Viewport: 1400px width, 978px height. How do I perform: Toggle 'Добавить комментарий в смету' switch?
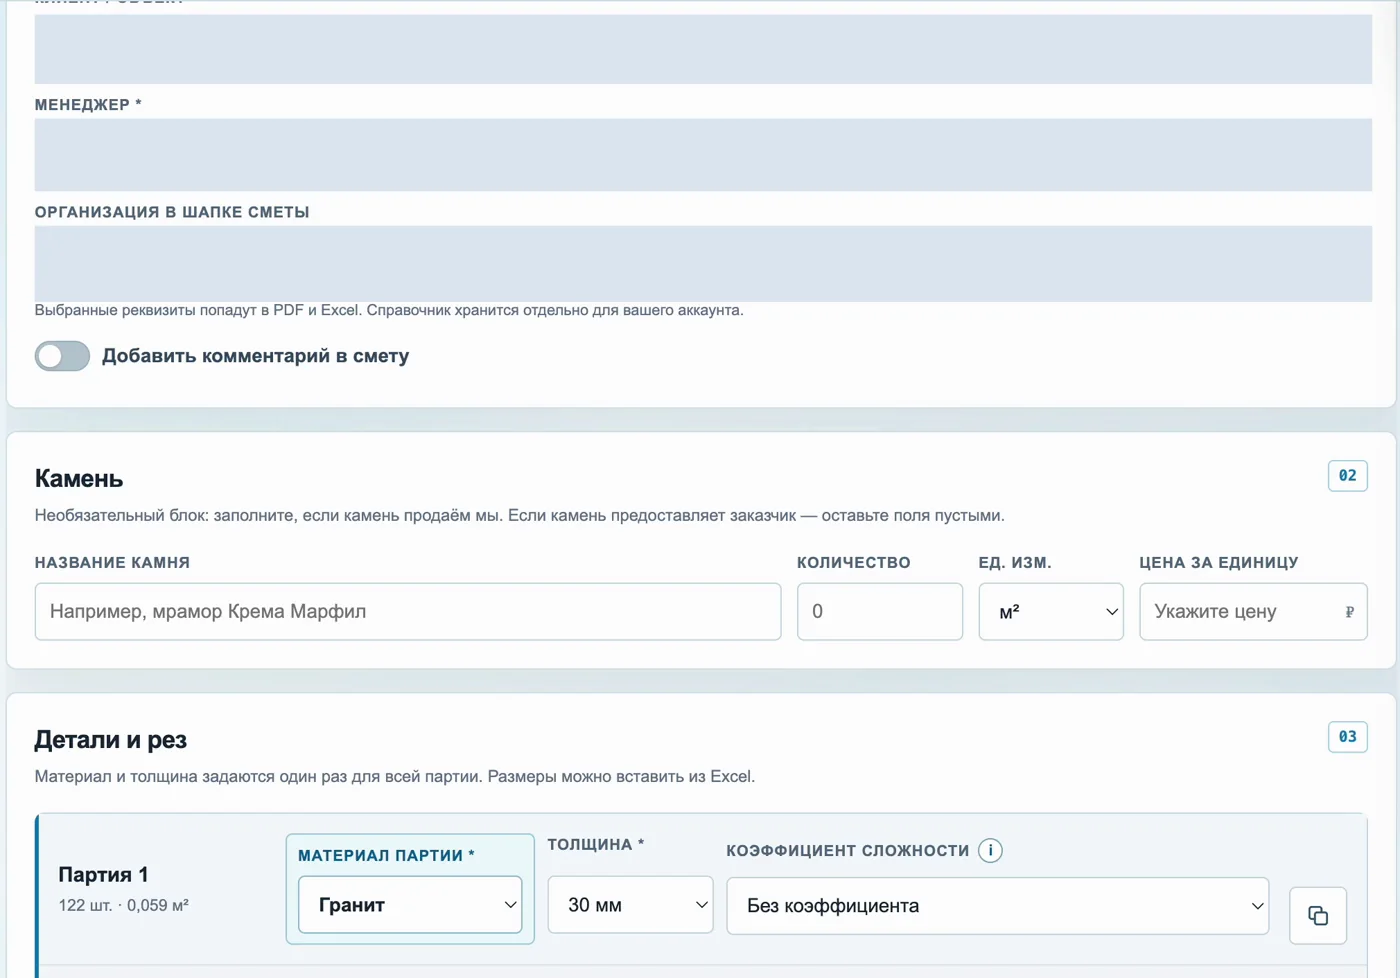(62, 356)
